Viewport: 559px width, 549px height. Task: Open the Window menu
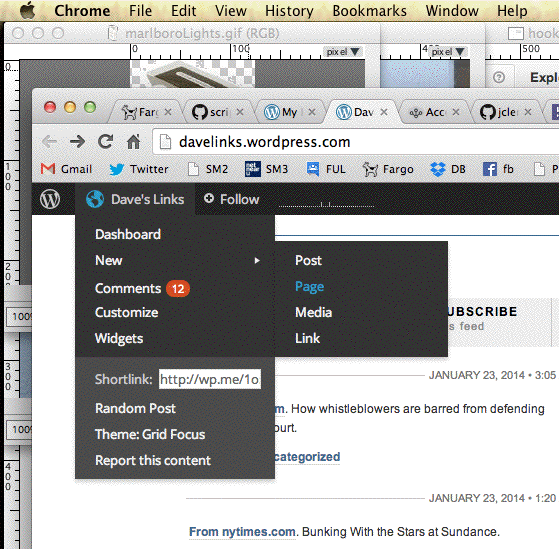452,11
